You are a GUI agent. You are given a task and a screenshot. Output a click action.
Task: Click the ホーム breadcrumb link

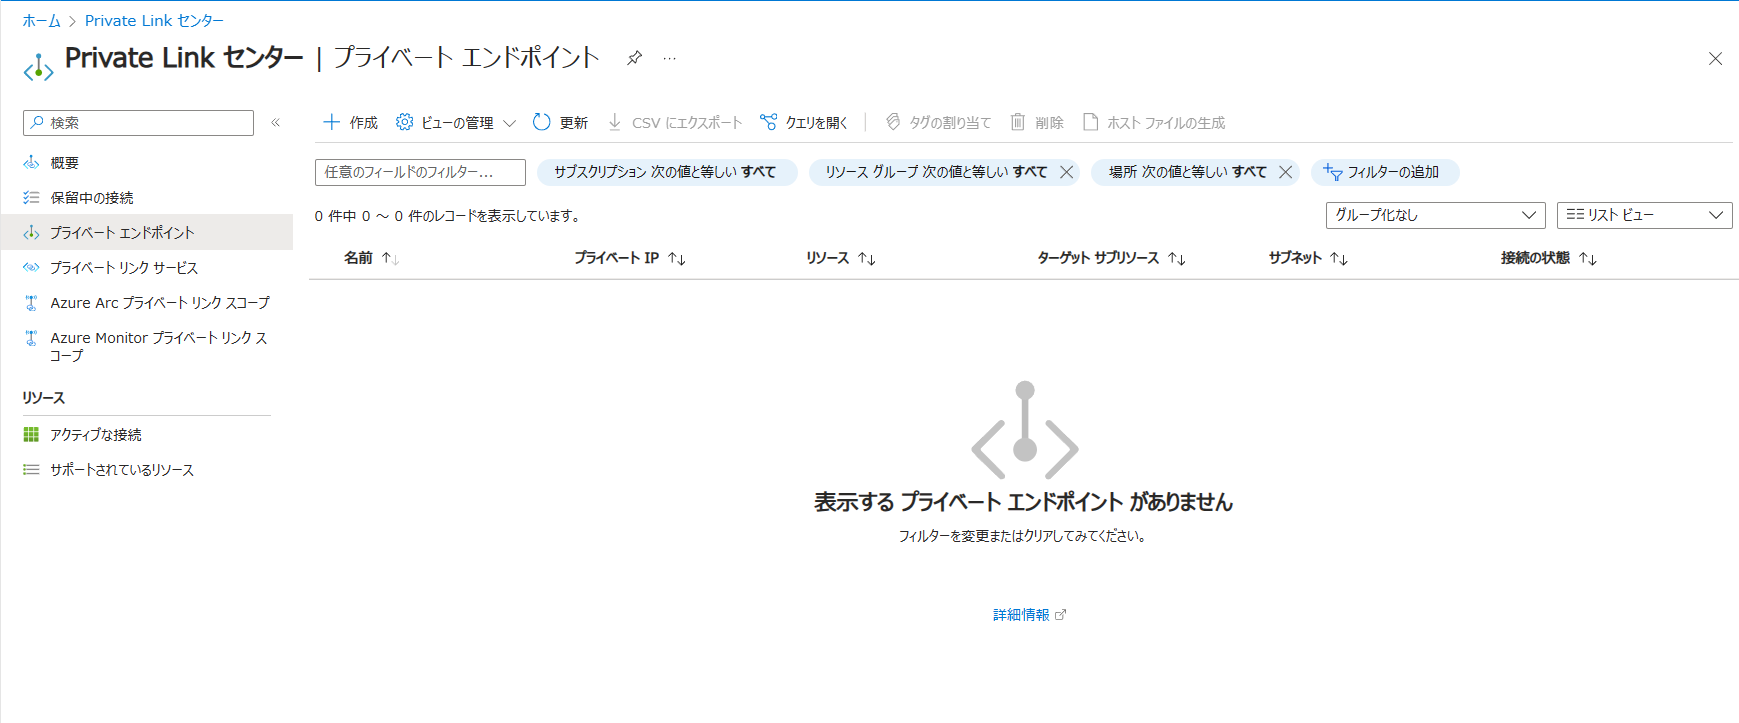tap(41, 20)
